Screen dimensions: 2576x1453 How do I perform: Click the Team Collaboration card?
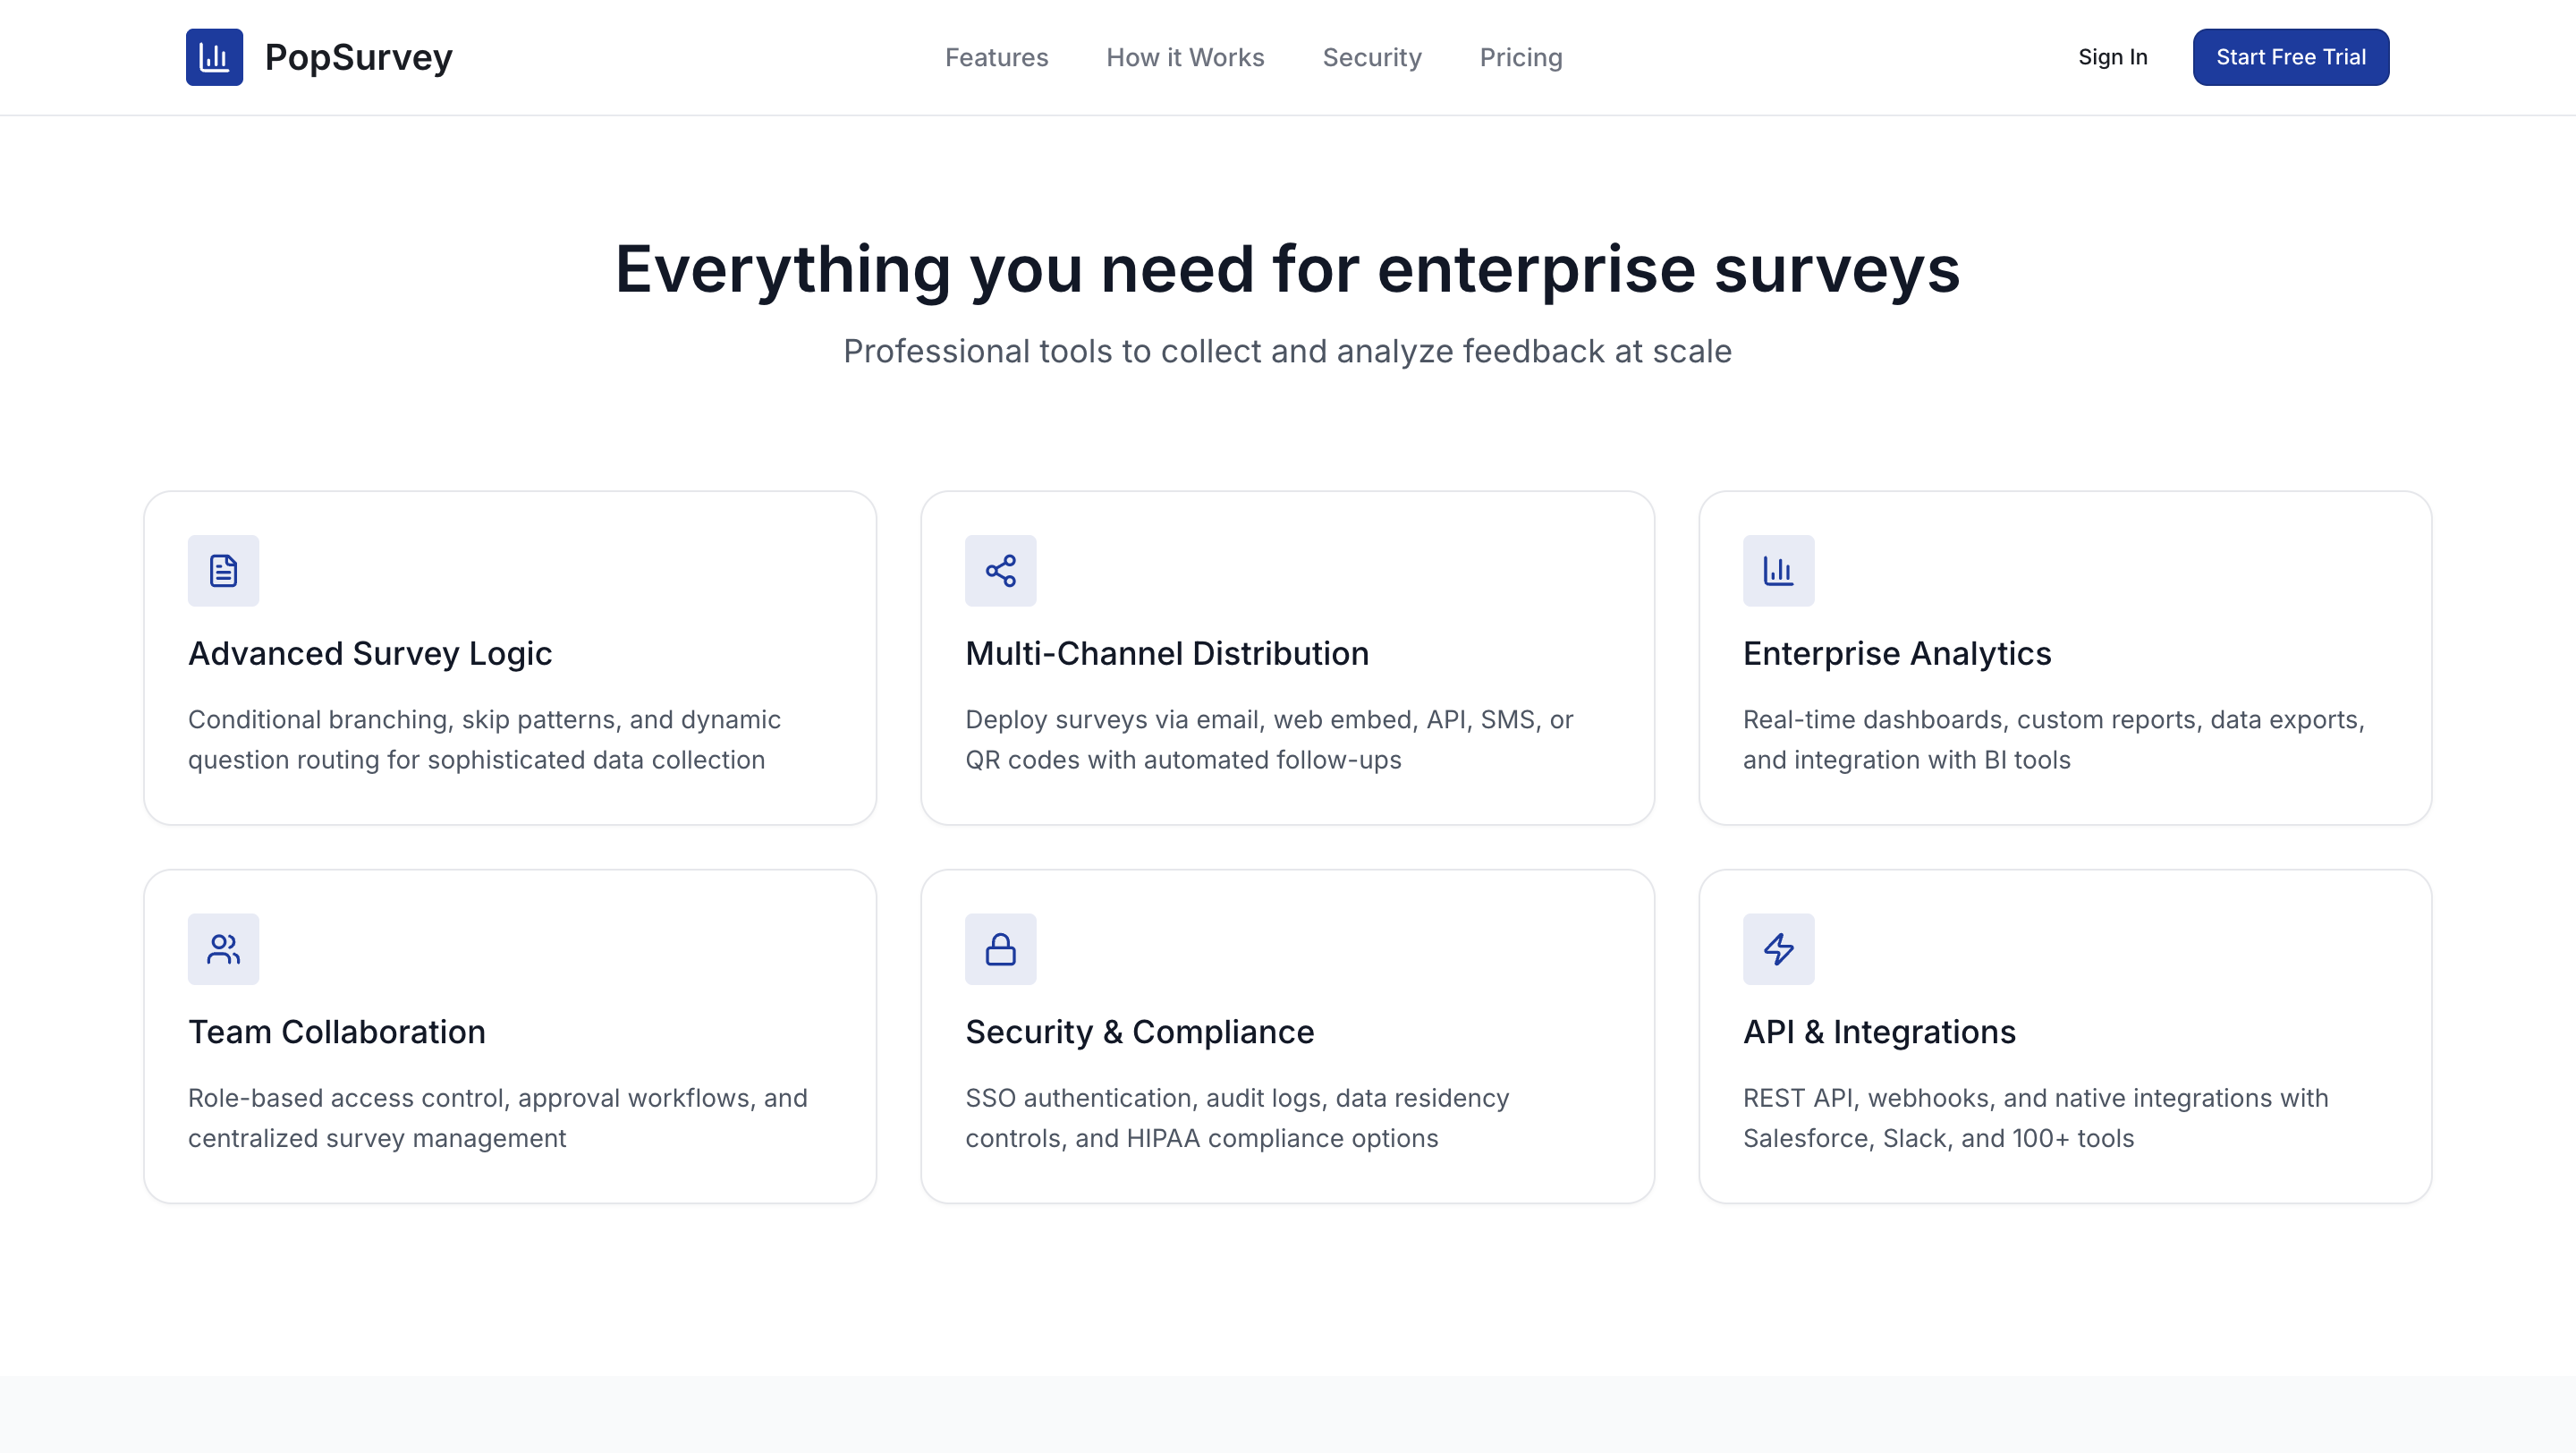pos(510,1035)
